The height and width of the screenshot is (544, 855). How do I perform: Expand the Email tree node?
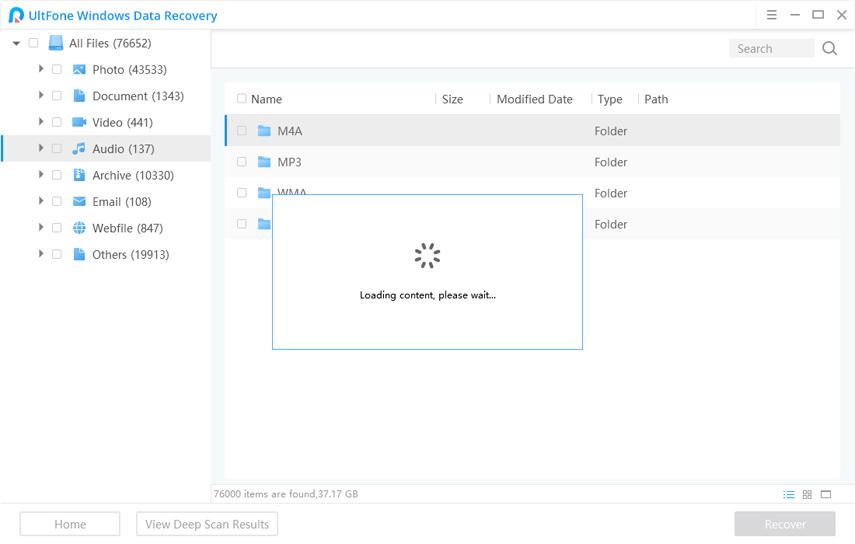pos(40,201)
